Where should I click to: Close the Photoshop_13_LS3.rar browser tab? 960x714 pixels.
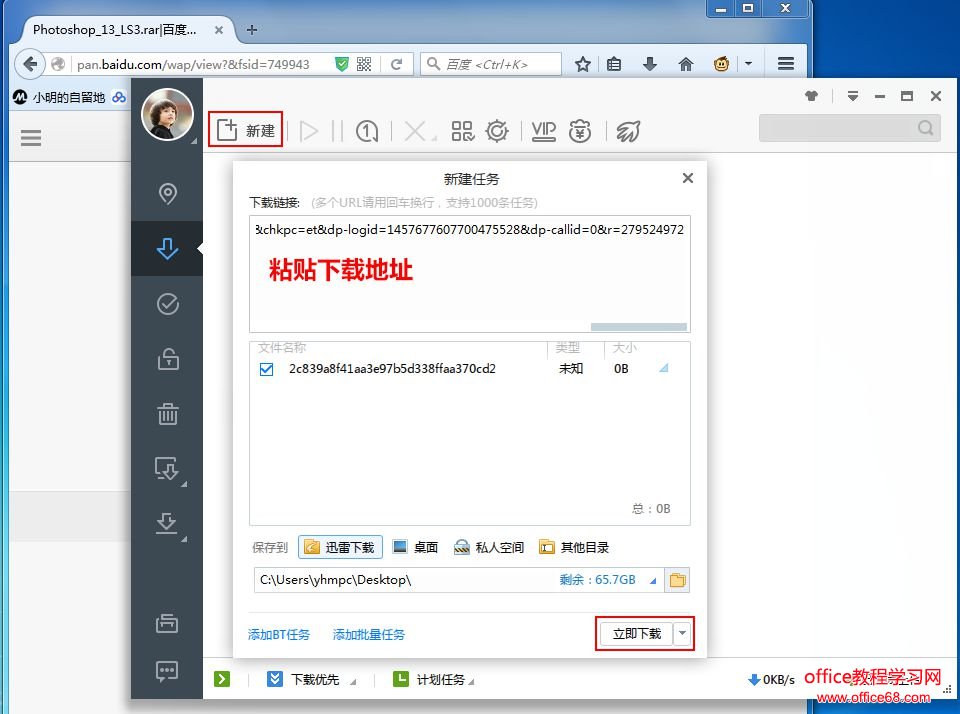tap(219, 29)
